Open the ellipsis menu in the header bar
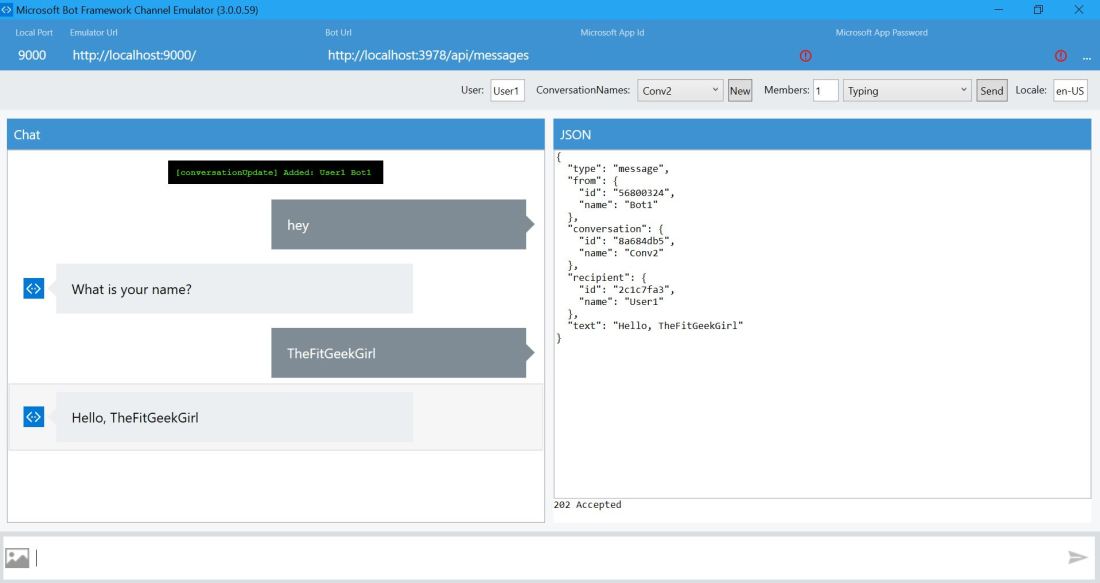The width and height of the screenshot is (1100, 583). coord(1085,55)
